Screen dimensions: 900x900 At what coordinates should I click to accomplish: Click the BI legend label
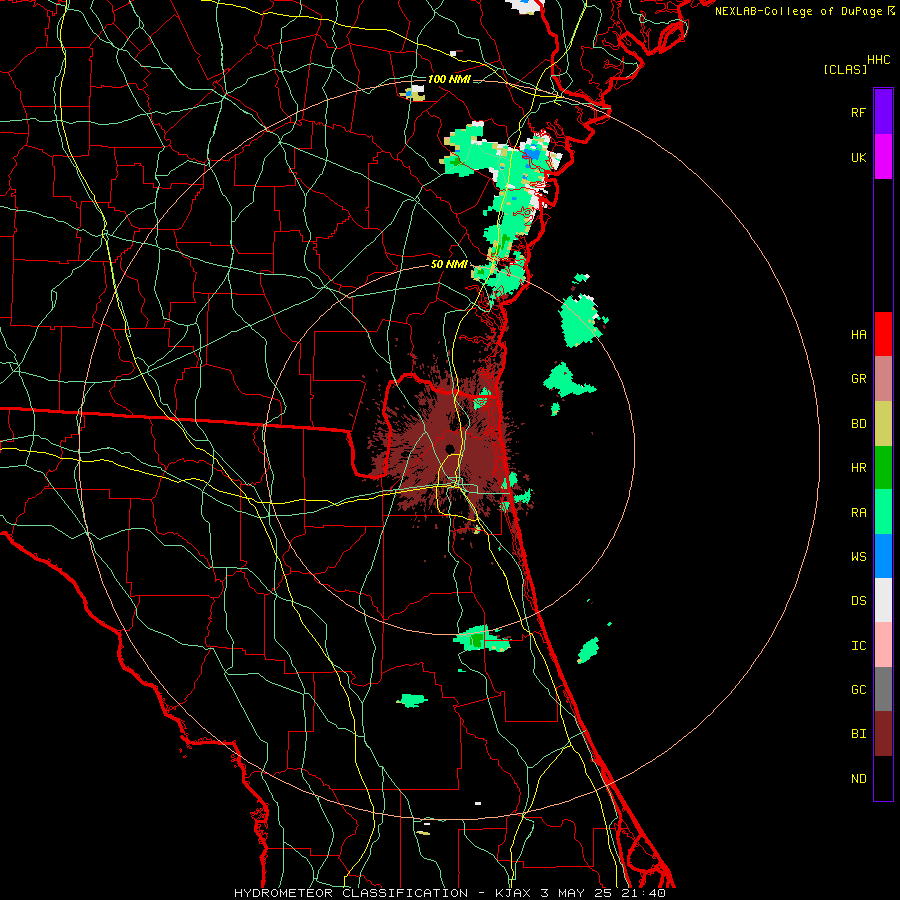pyautogui.click(x=858, y=734)
